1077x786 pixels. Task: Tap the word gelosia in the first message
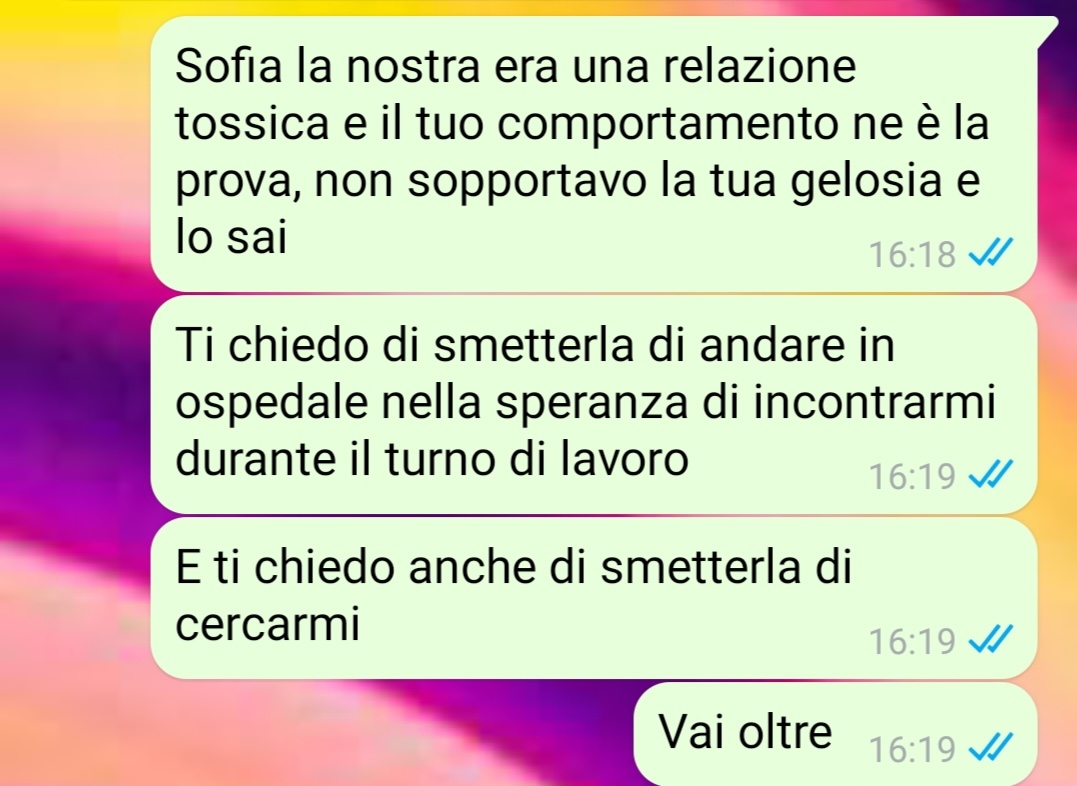pos(866,182)
